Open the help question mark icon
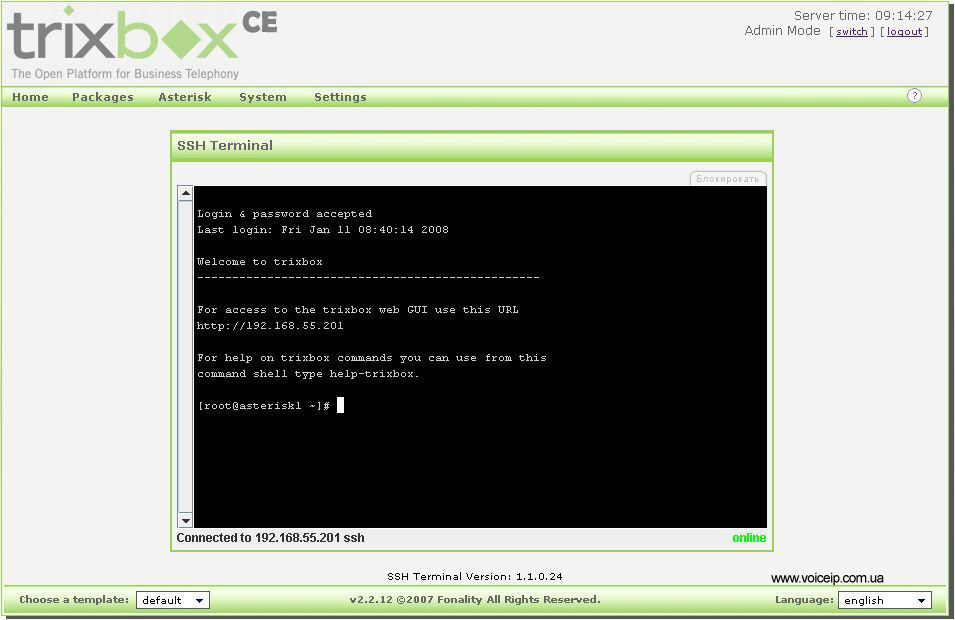955x620 pixels. (x=914, y=96)
